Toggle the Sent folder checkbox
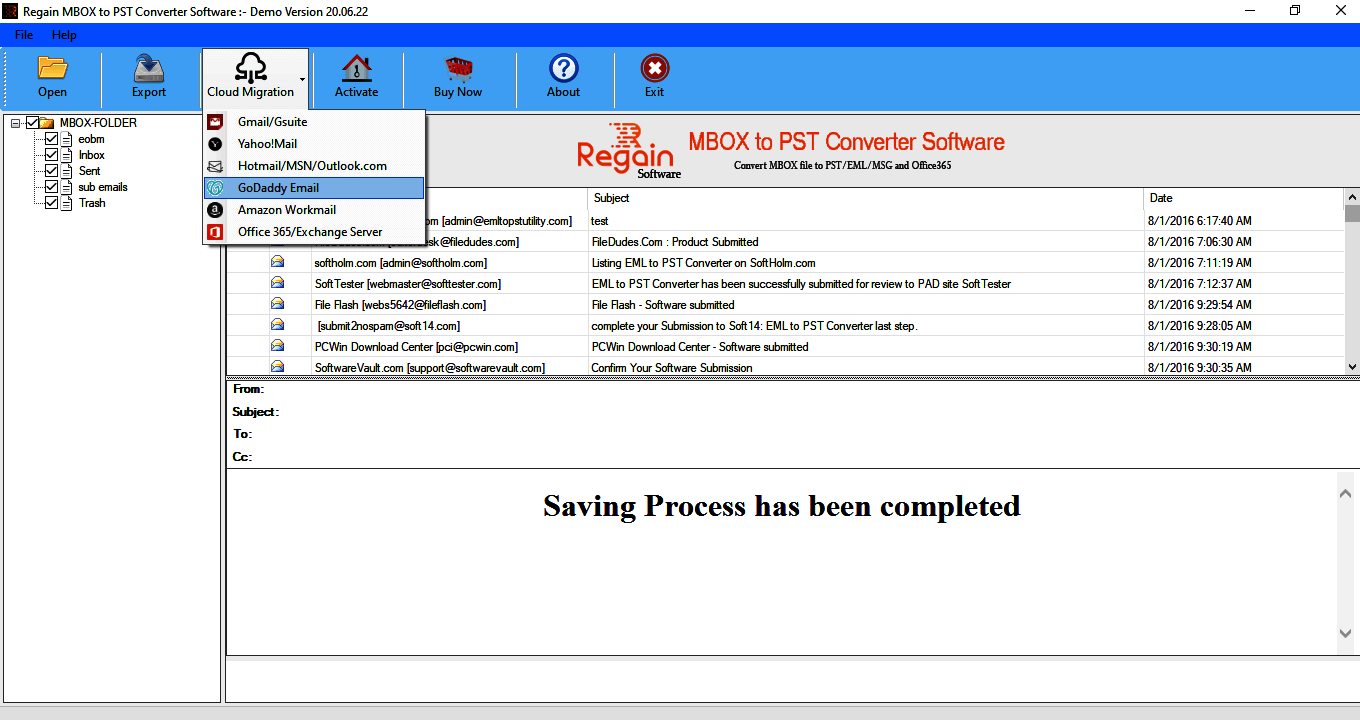1360x720 pixels. coord(52,171)
